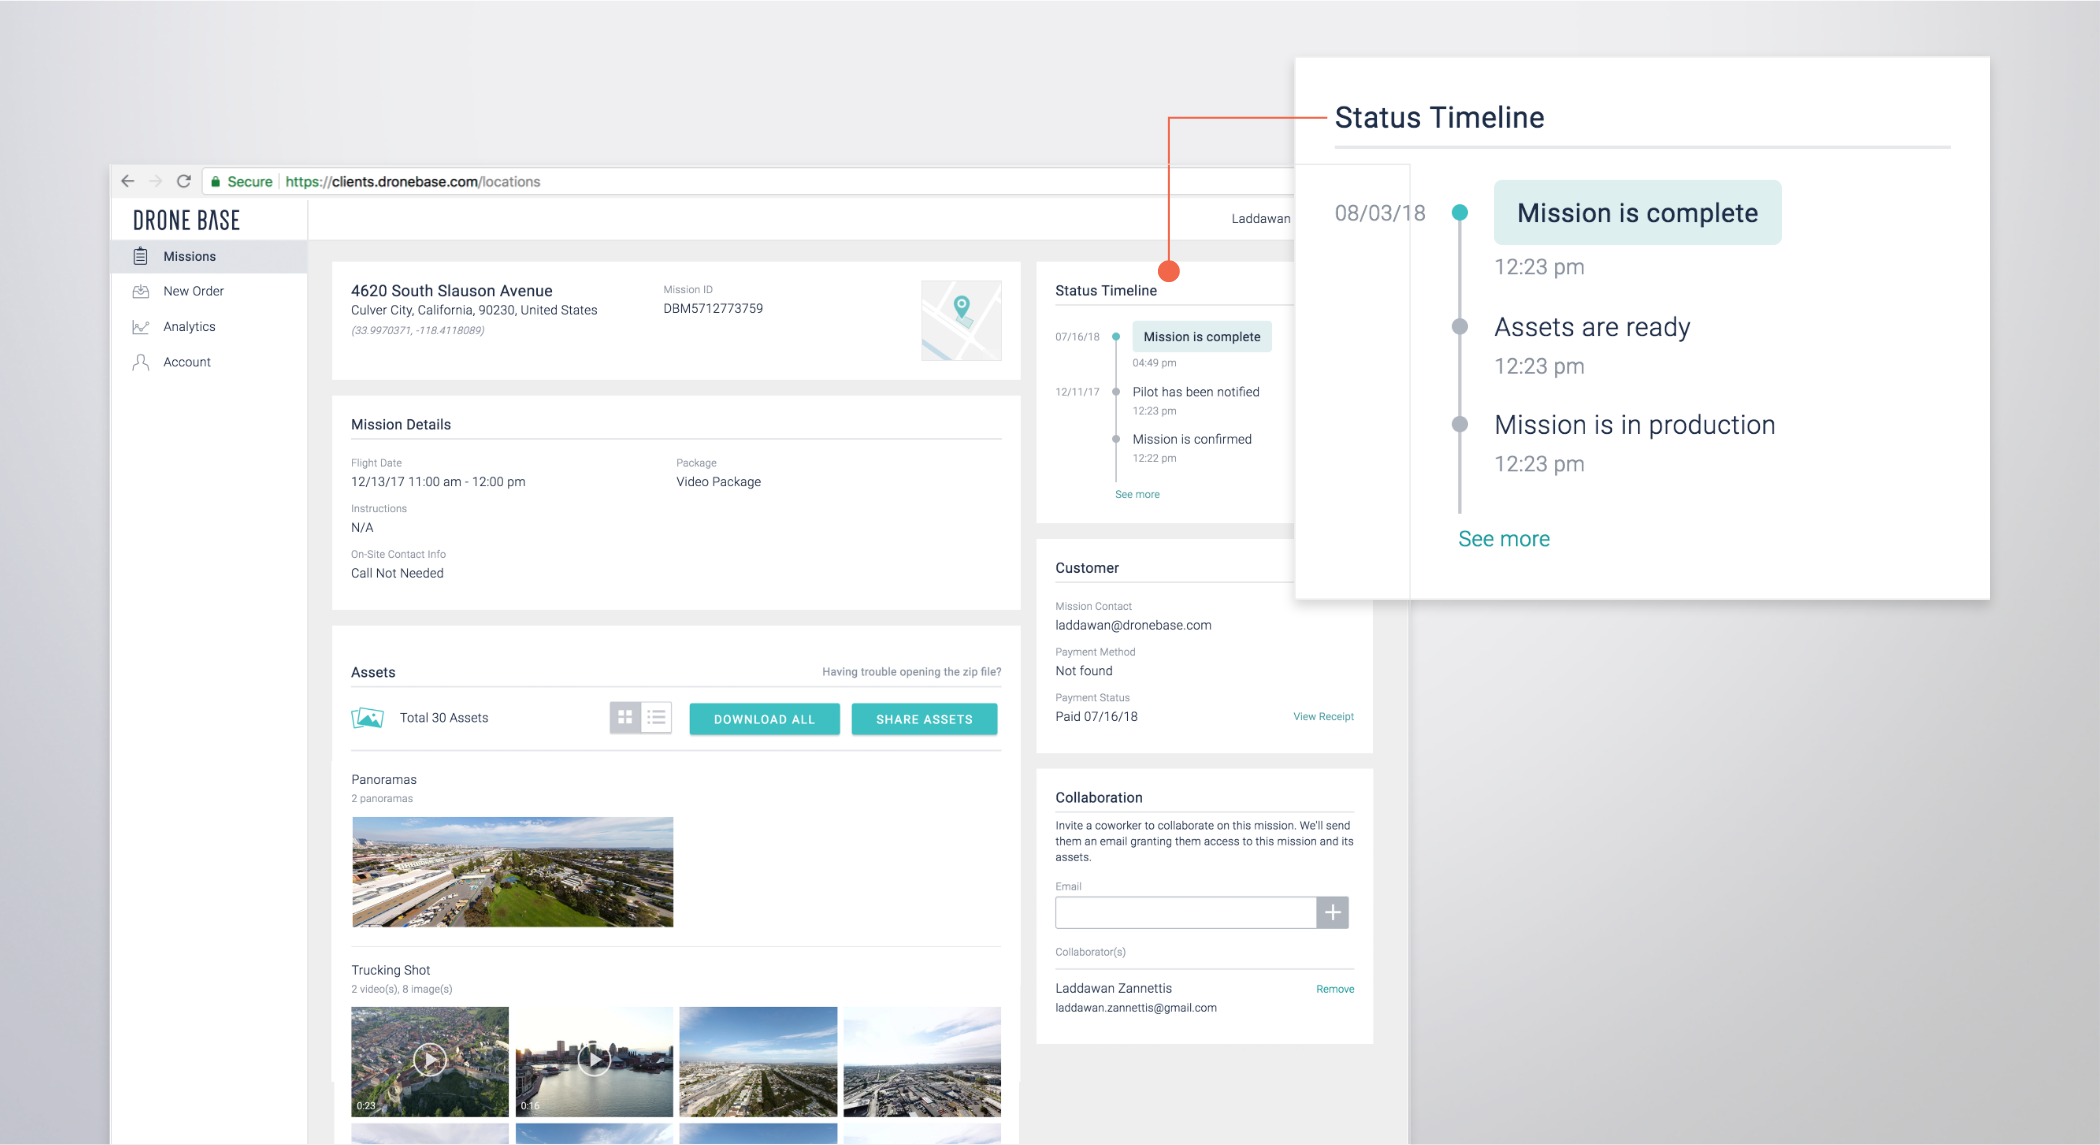Click the laddawan@dronebase.com mission contact
The height and width of the screenshot is (1145, 2100).
pos(1133,625)
